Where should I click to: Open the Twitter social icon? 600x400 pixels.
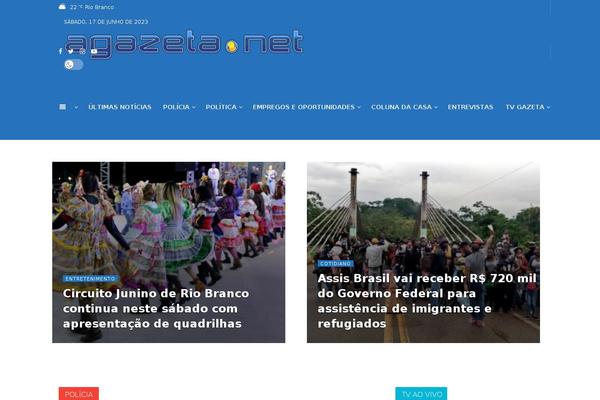click(71, 51)
